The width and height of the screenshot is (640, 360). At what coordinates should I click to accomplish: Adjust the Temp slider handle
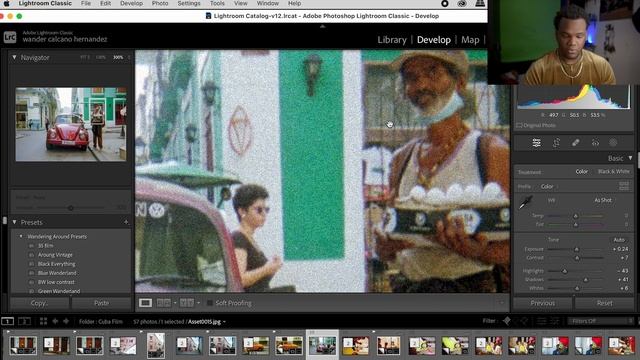point(576,216)
